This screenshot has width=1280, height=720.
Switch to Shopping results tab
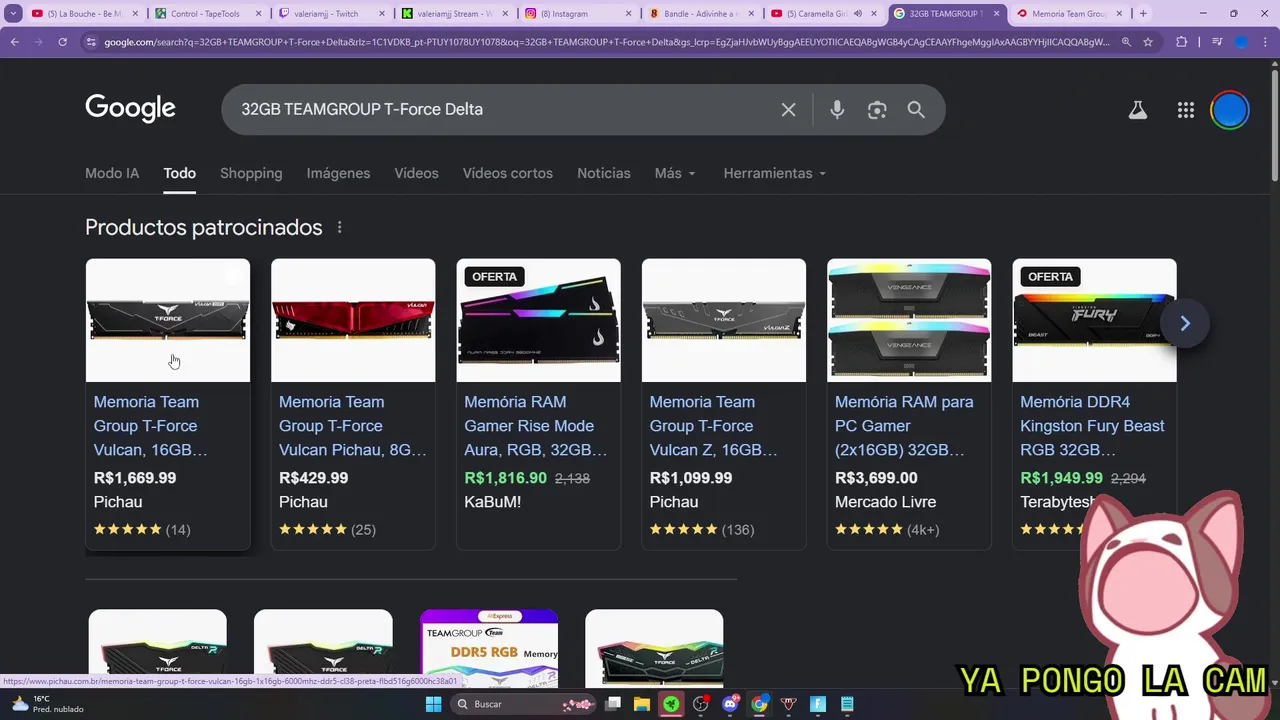(251, 173)
